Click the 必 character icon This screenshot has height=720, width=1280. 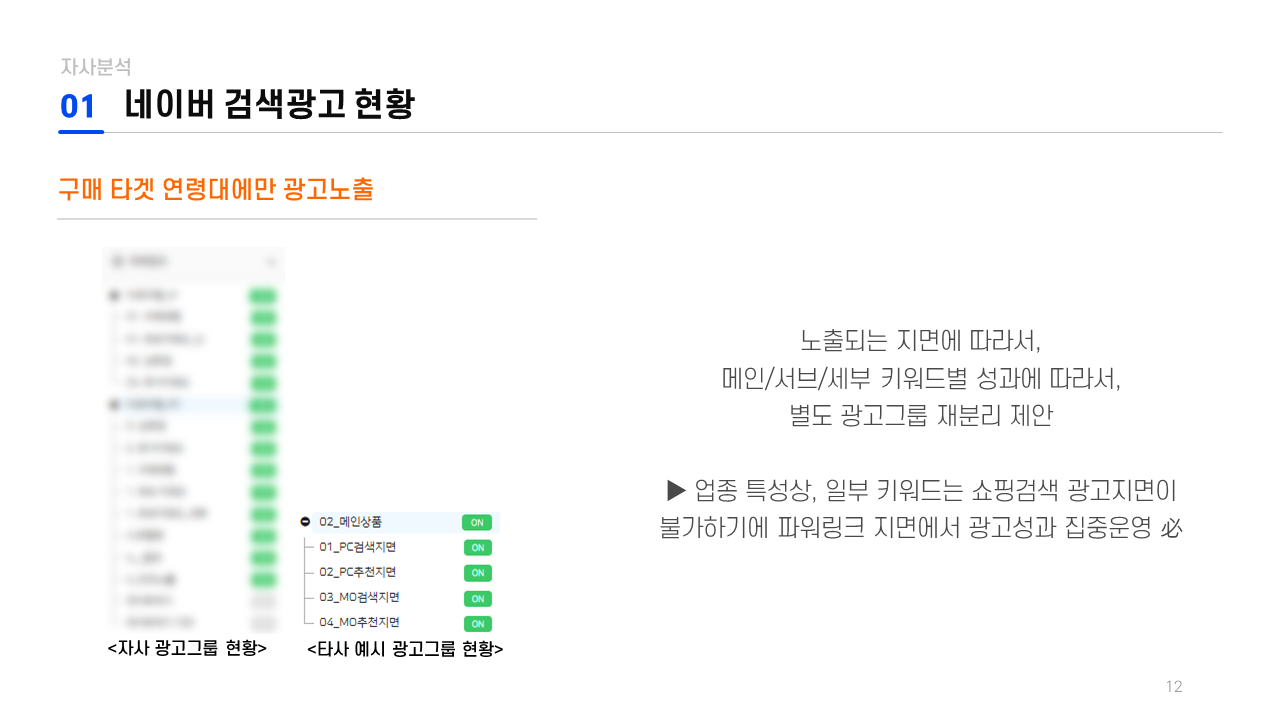[1172, 529]
